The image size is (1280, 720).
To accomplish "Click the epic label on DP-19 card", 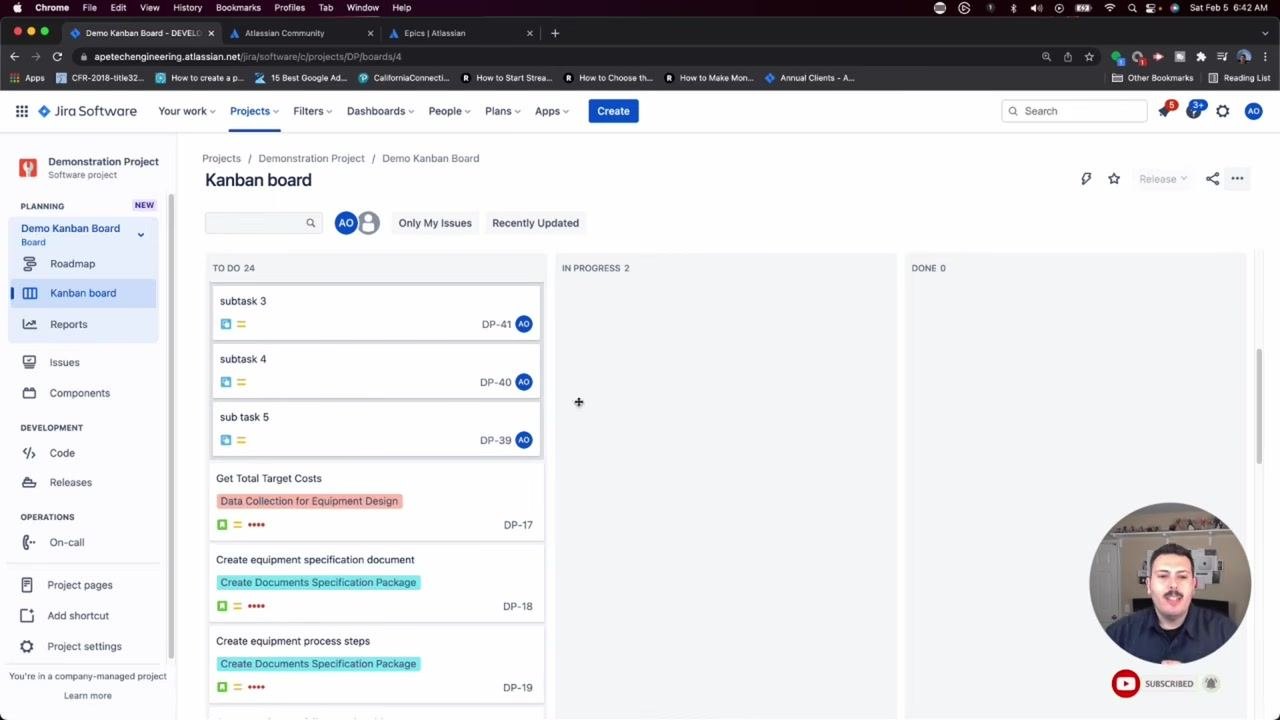I will pos(318,664).
